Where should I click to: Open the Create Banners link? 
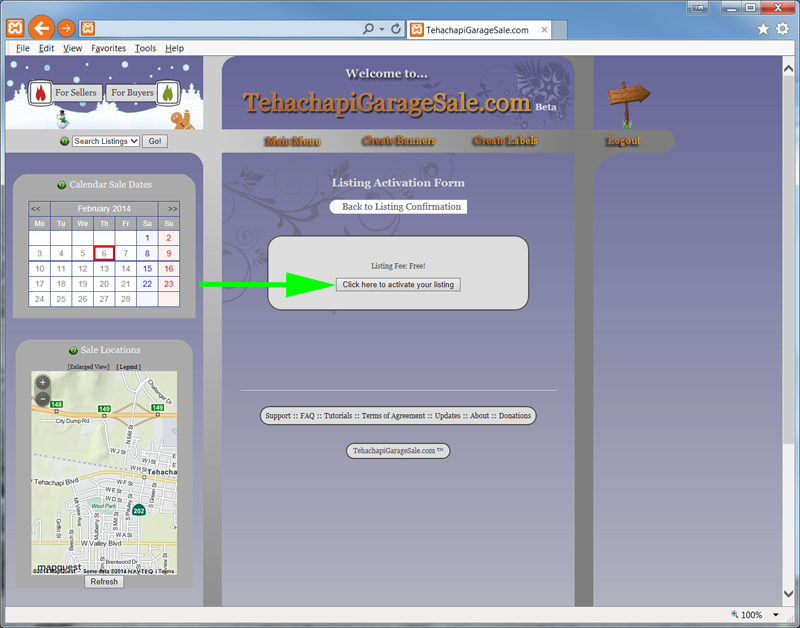(399, 140)
